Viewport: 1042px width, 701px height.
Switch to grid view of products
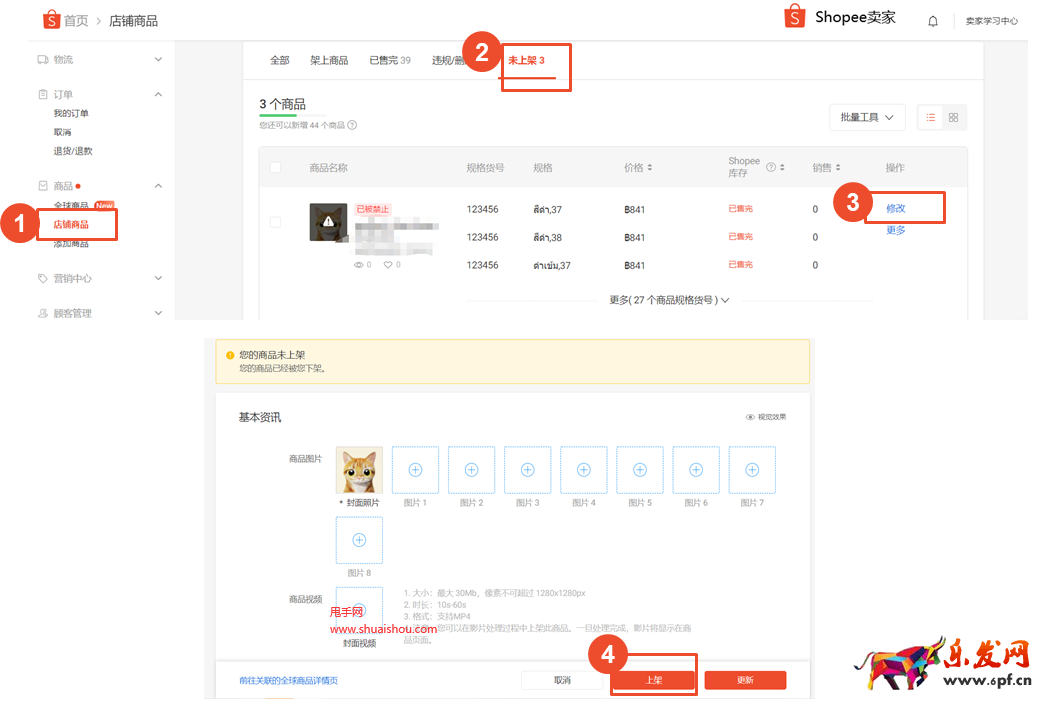coord(953,117)
